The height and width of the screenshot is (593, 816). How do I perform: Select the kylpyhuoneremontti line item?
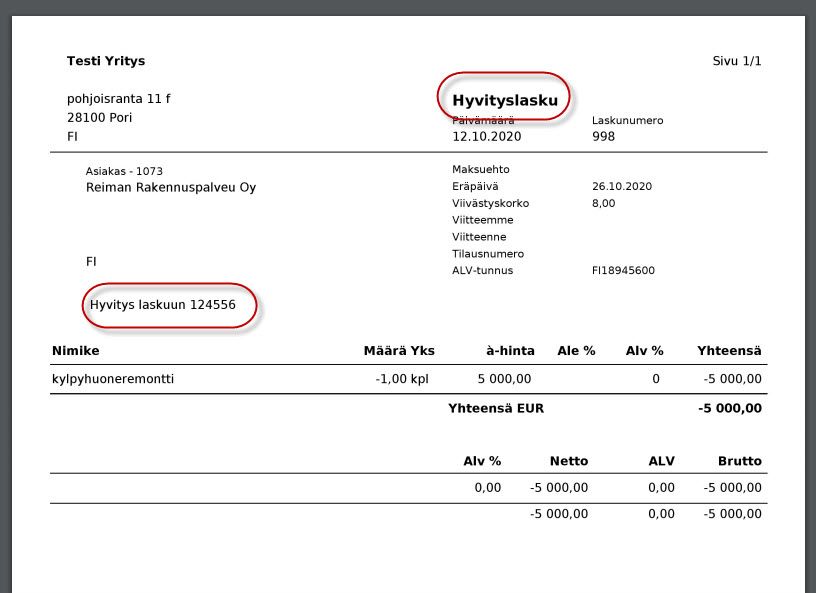[x=112, y=379]
